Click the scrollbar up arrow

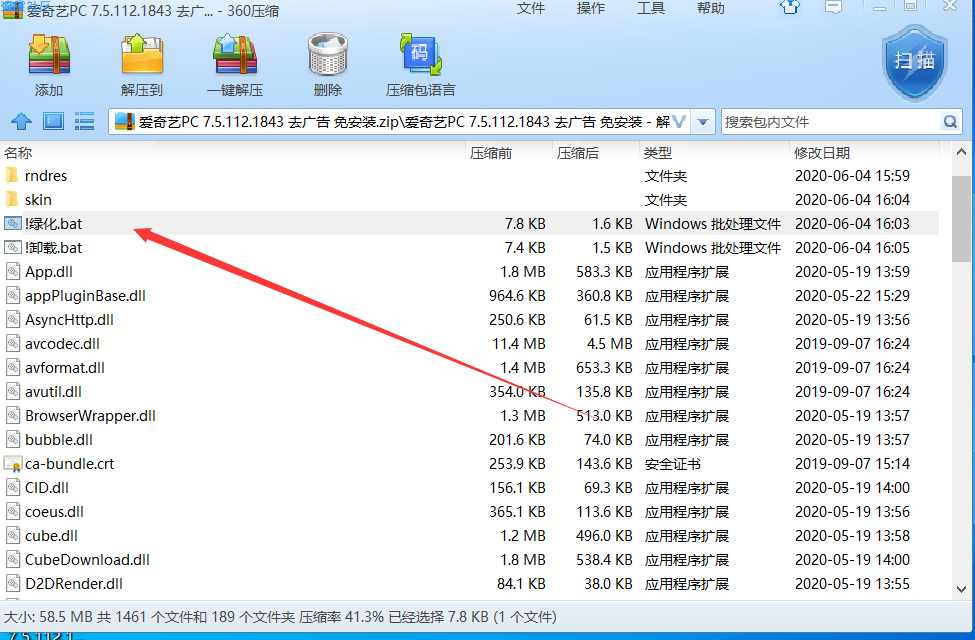click(x=961, y=152)
